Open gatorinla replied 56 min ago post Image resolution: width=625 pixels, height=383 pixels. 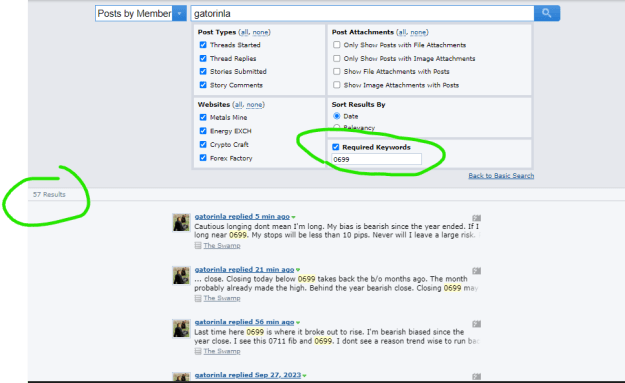tap(244, 322)
